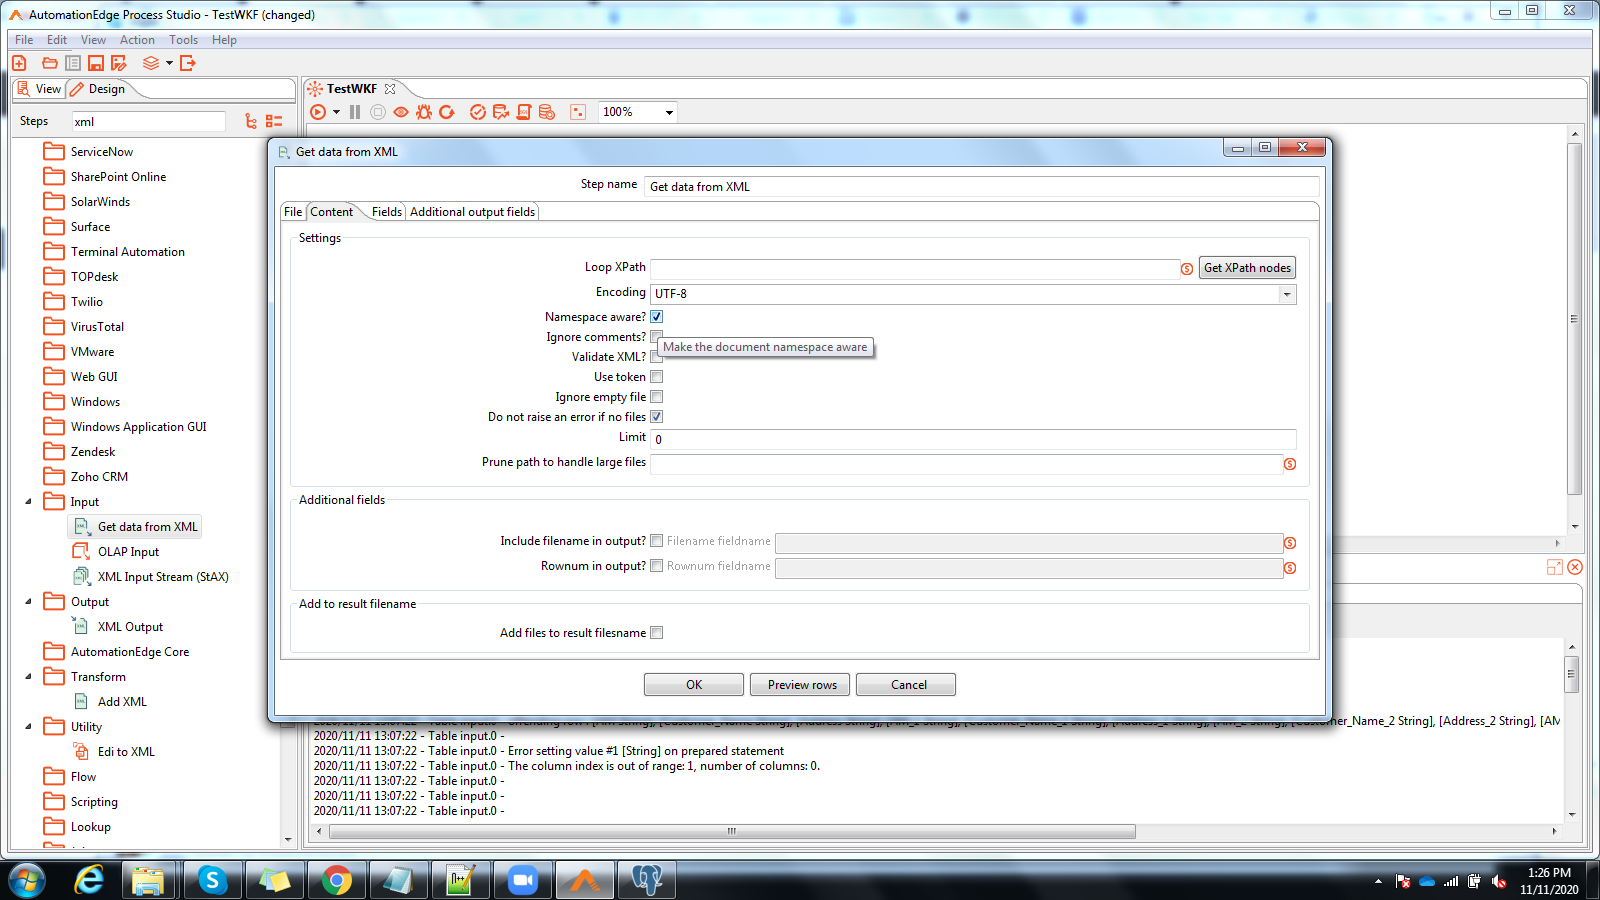Generate SQL for the workflow
1600x900 pixels.
click(x=524, y=112)
